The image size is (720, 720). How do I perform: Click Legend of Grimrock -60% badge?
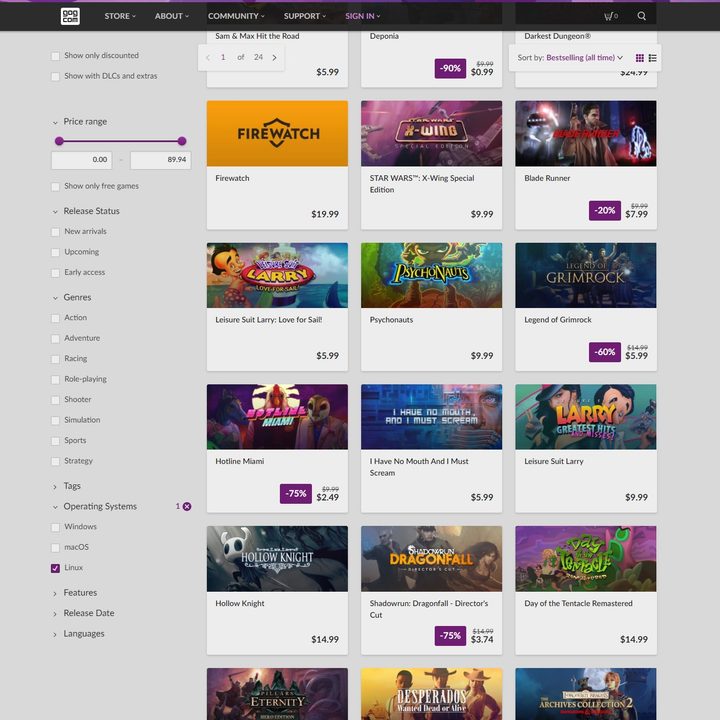pos(605,352)
